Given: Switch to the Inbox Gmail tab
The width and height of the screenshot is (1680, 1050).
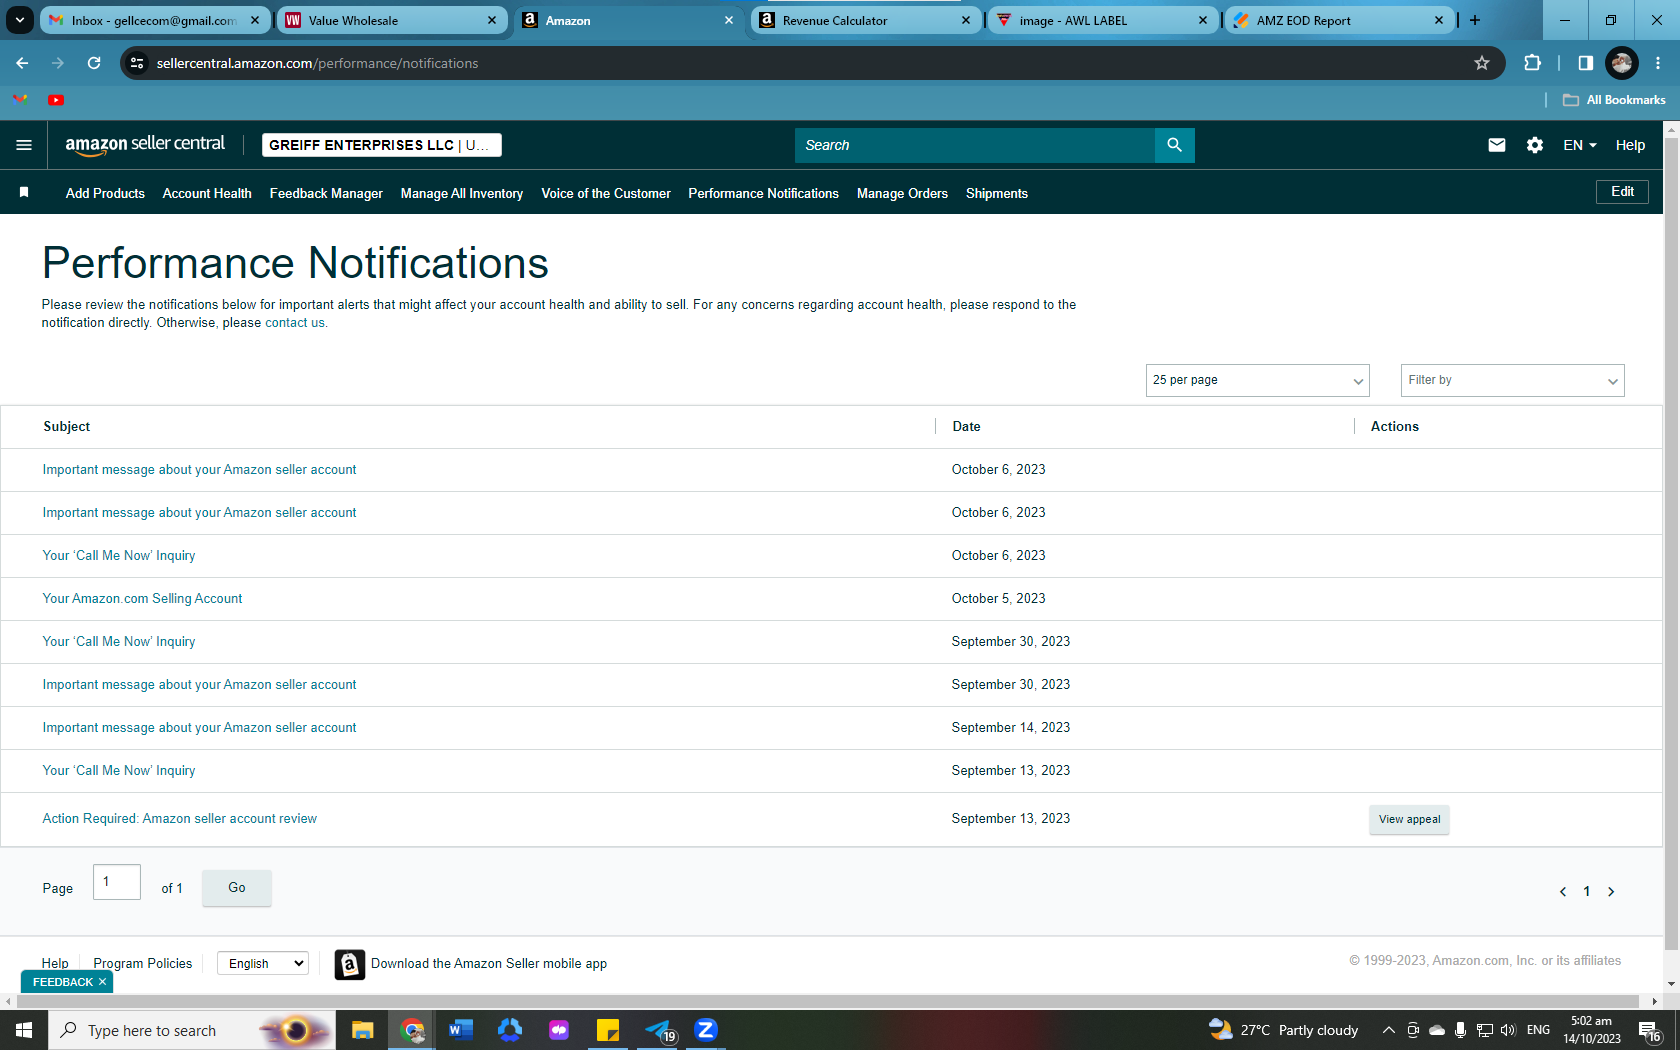Looking at the screenshot, I should pos(155,20).
